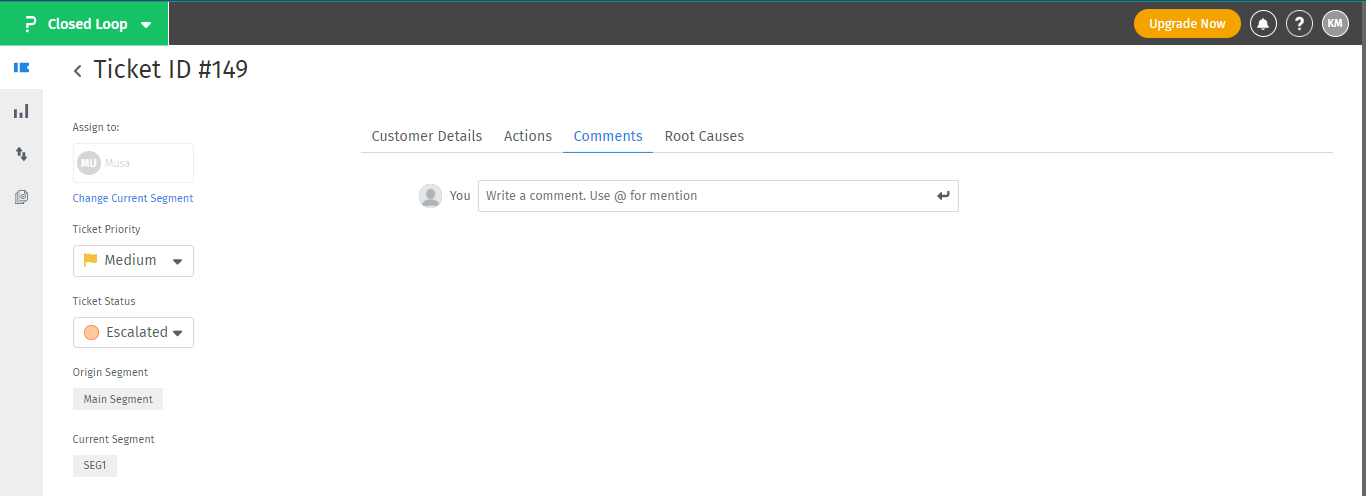
Task: Open the notifications bell icon
Action: [1264, 24]
